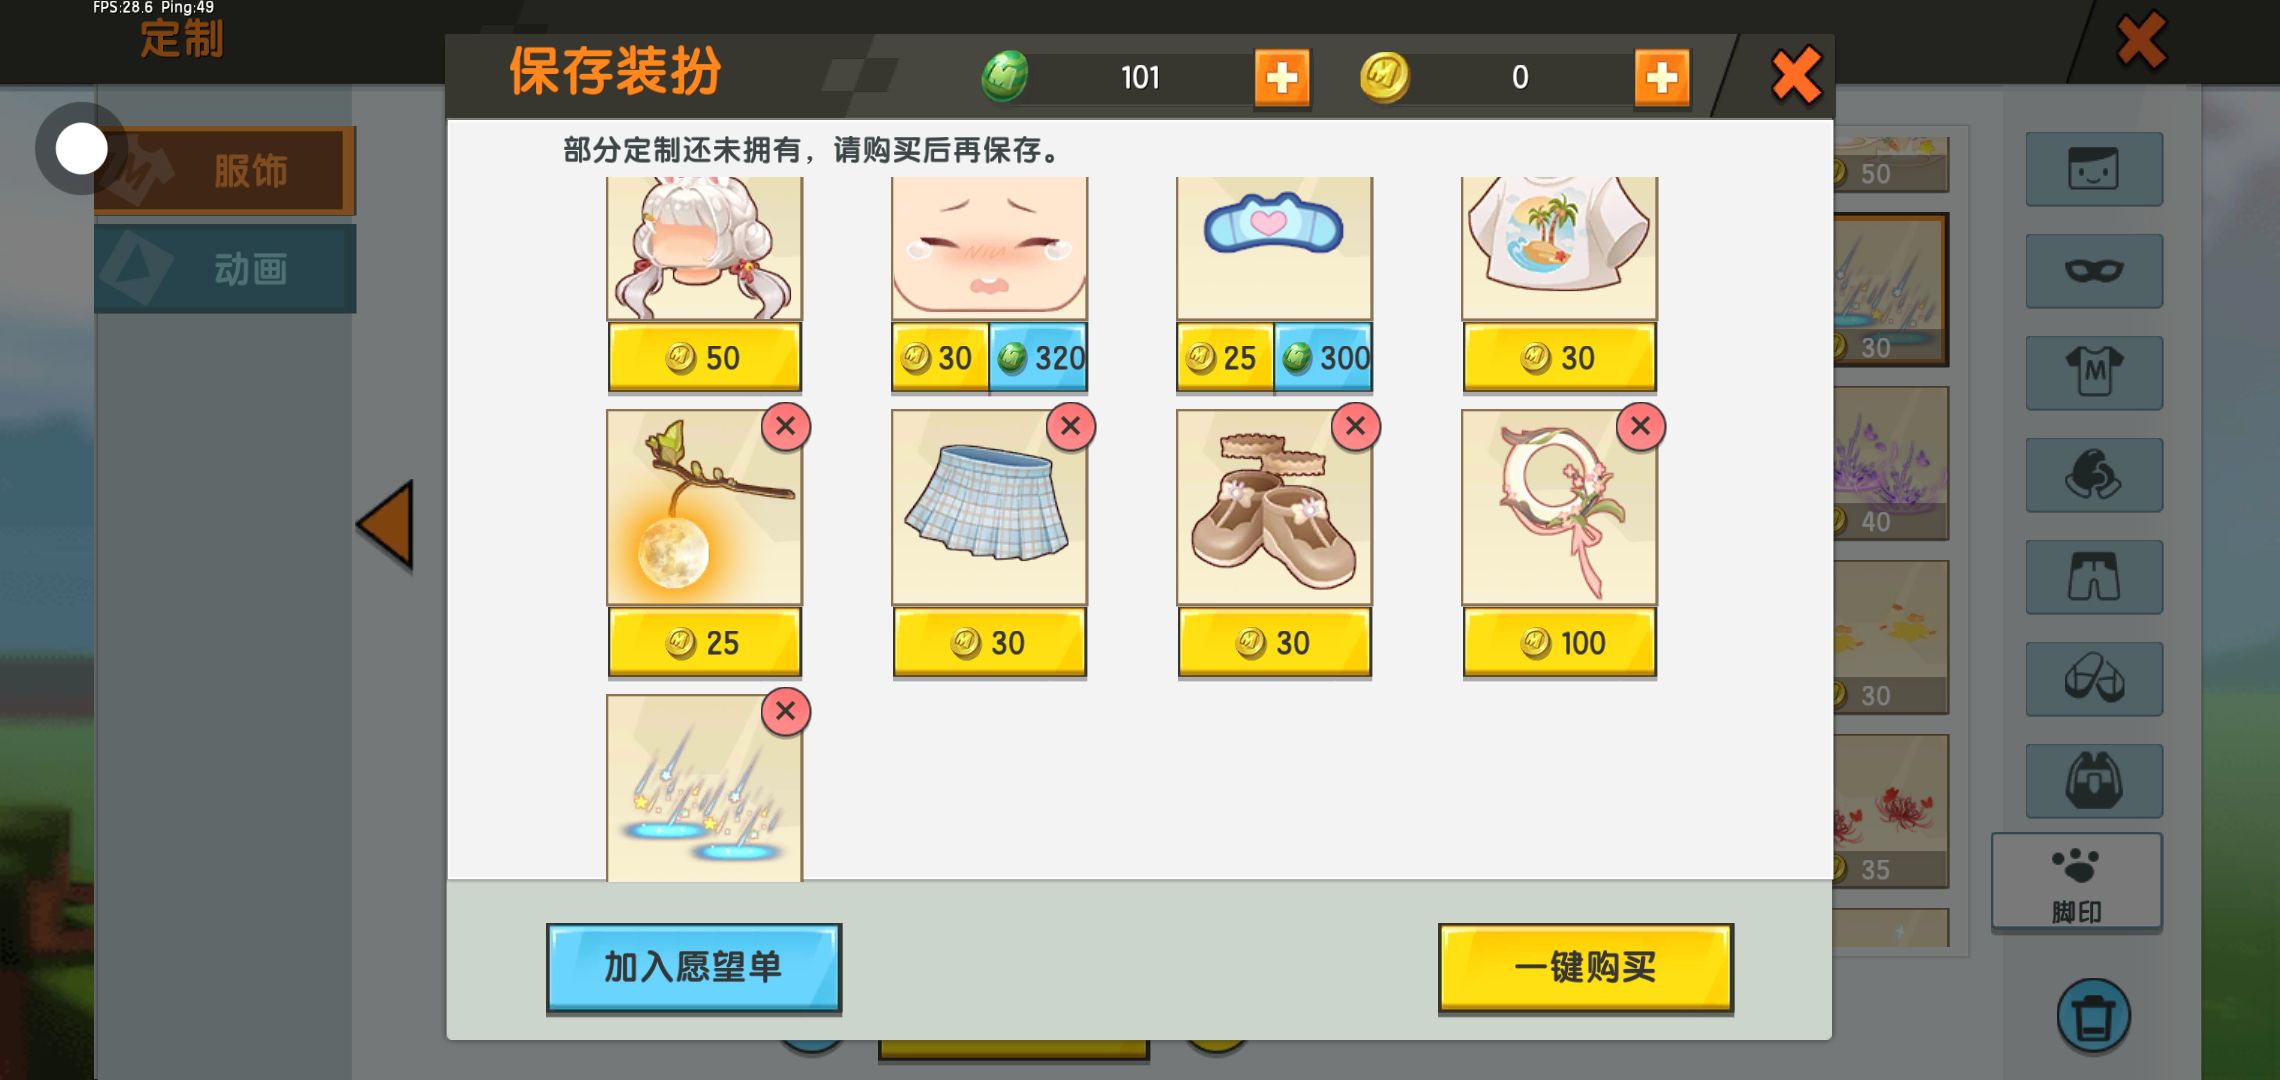This screenshot has height=1080, width=2280.
Task: Buy the hairstyle for 50 coins
Action: [x=705, y=357]
